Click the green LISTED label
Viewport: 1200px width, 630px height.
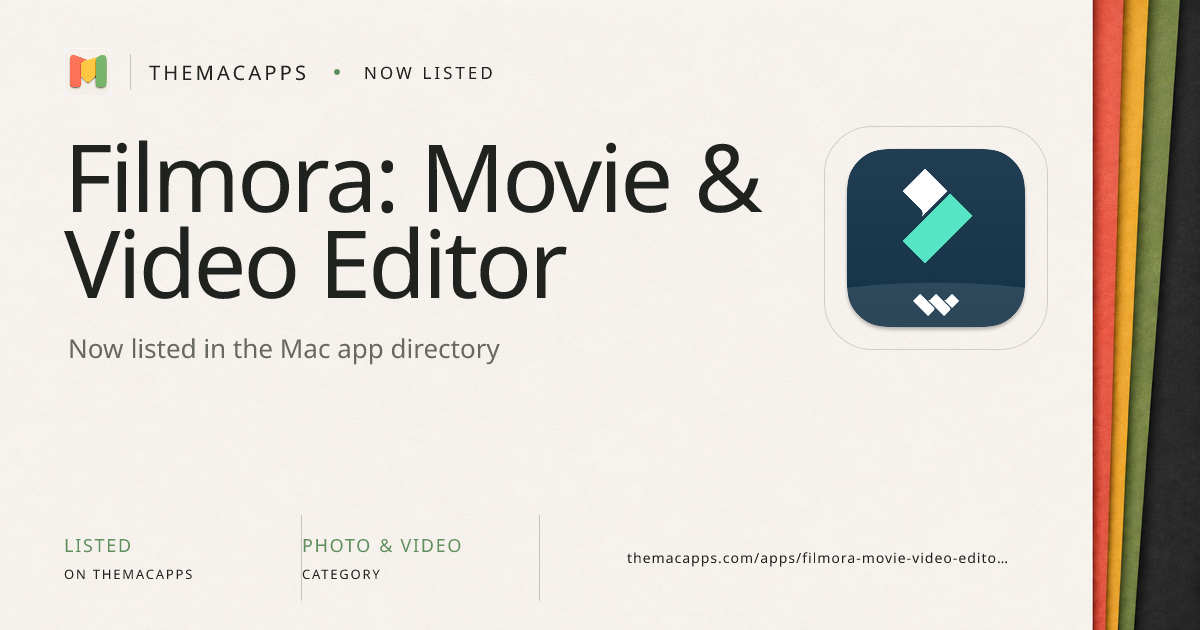(98, 546)
